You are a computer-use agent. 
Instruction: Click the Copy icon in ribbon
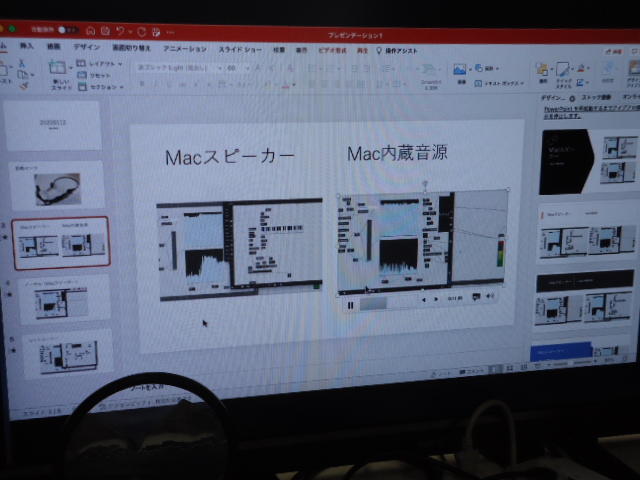click(22, 74)
